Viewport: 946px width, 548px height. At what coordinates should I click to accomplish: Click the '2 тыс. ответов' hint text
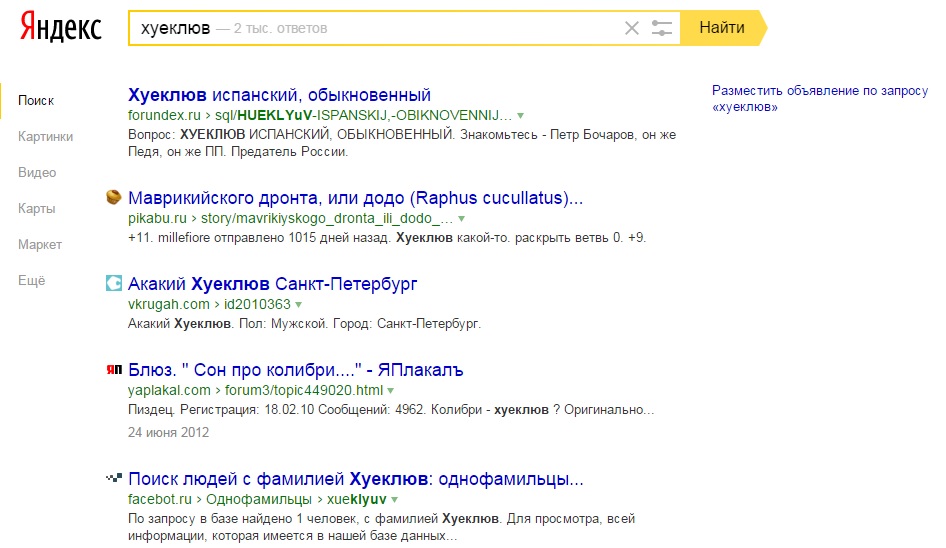click(281, 28)
